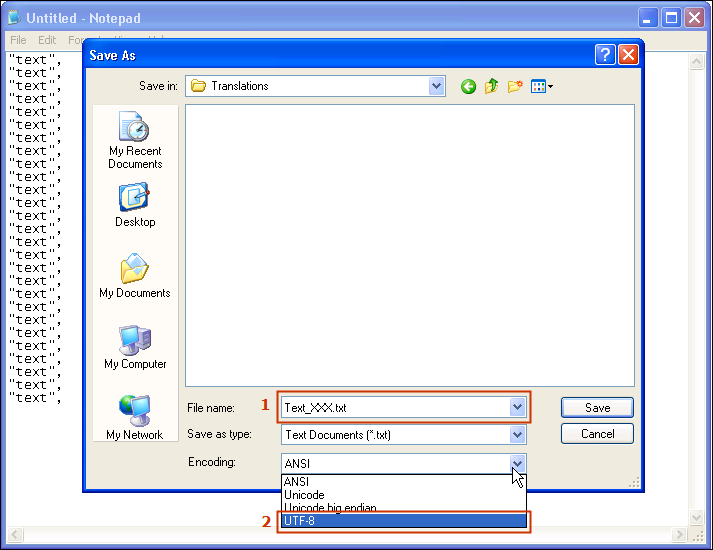Open the View Menu icon dropdown

542,87
